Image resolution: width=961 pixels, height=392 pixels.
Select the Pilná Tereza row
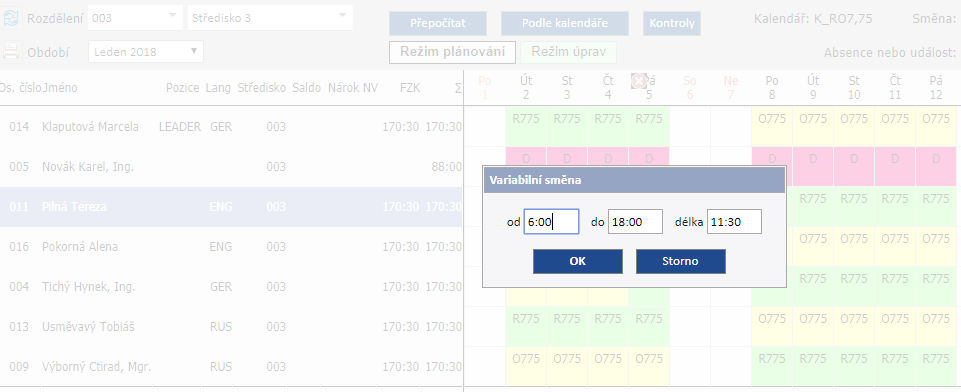pyautogui.click(x=231, y=207)
